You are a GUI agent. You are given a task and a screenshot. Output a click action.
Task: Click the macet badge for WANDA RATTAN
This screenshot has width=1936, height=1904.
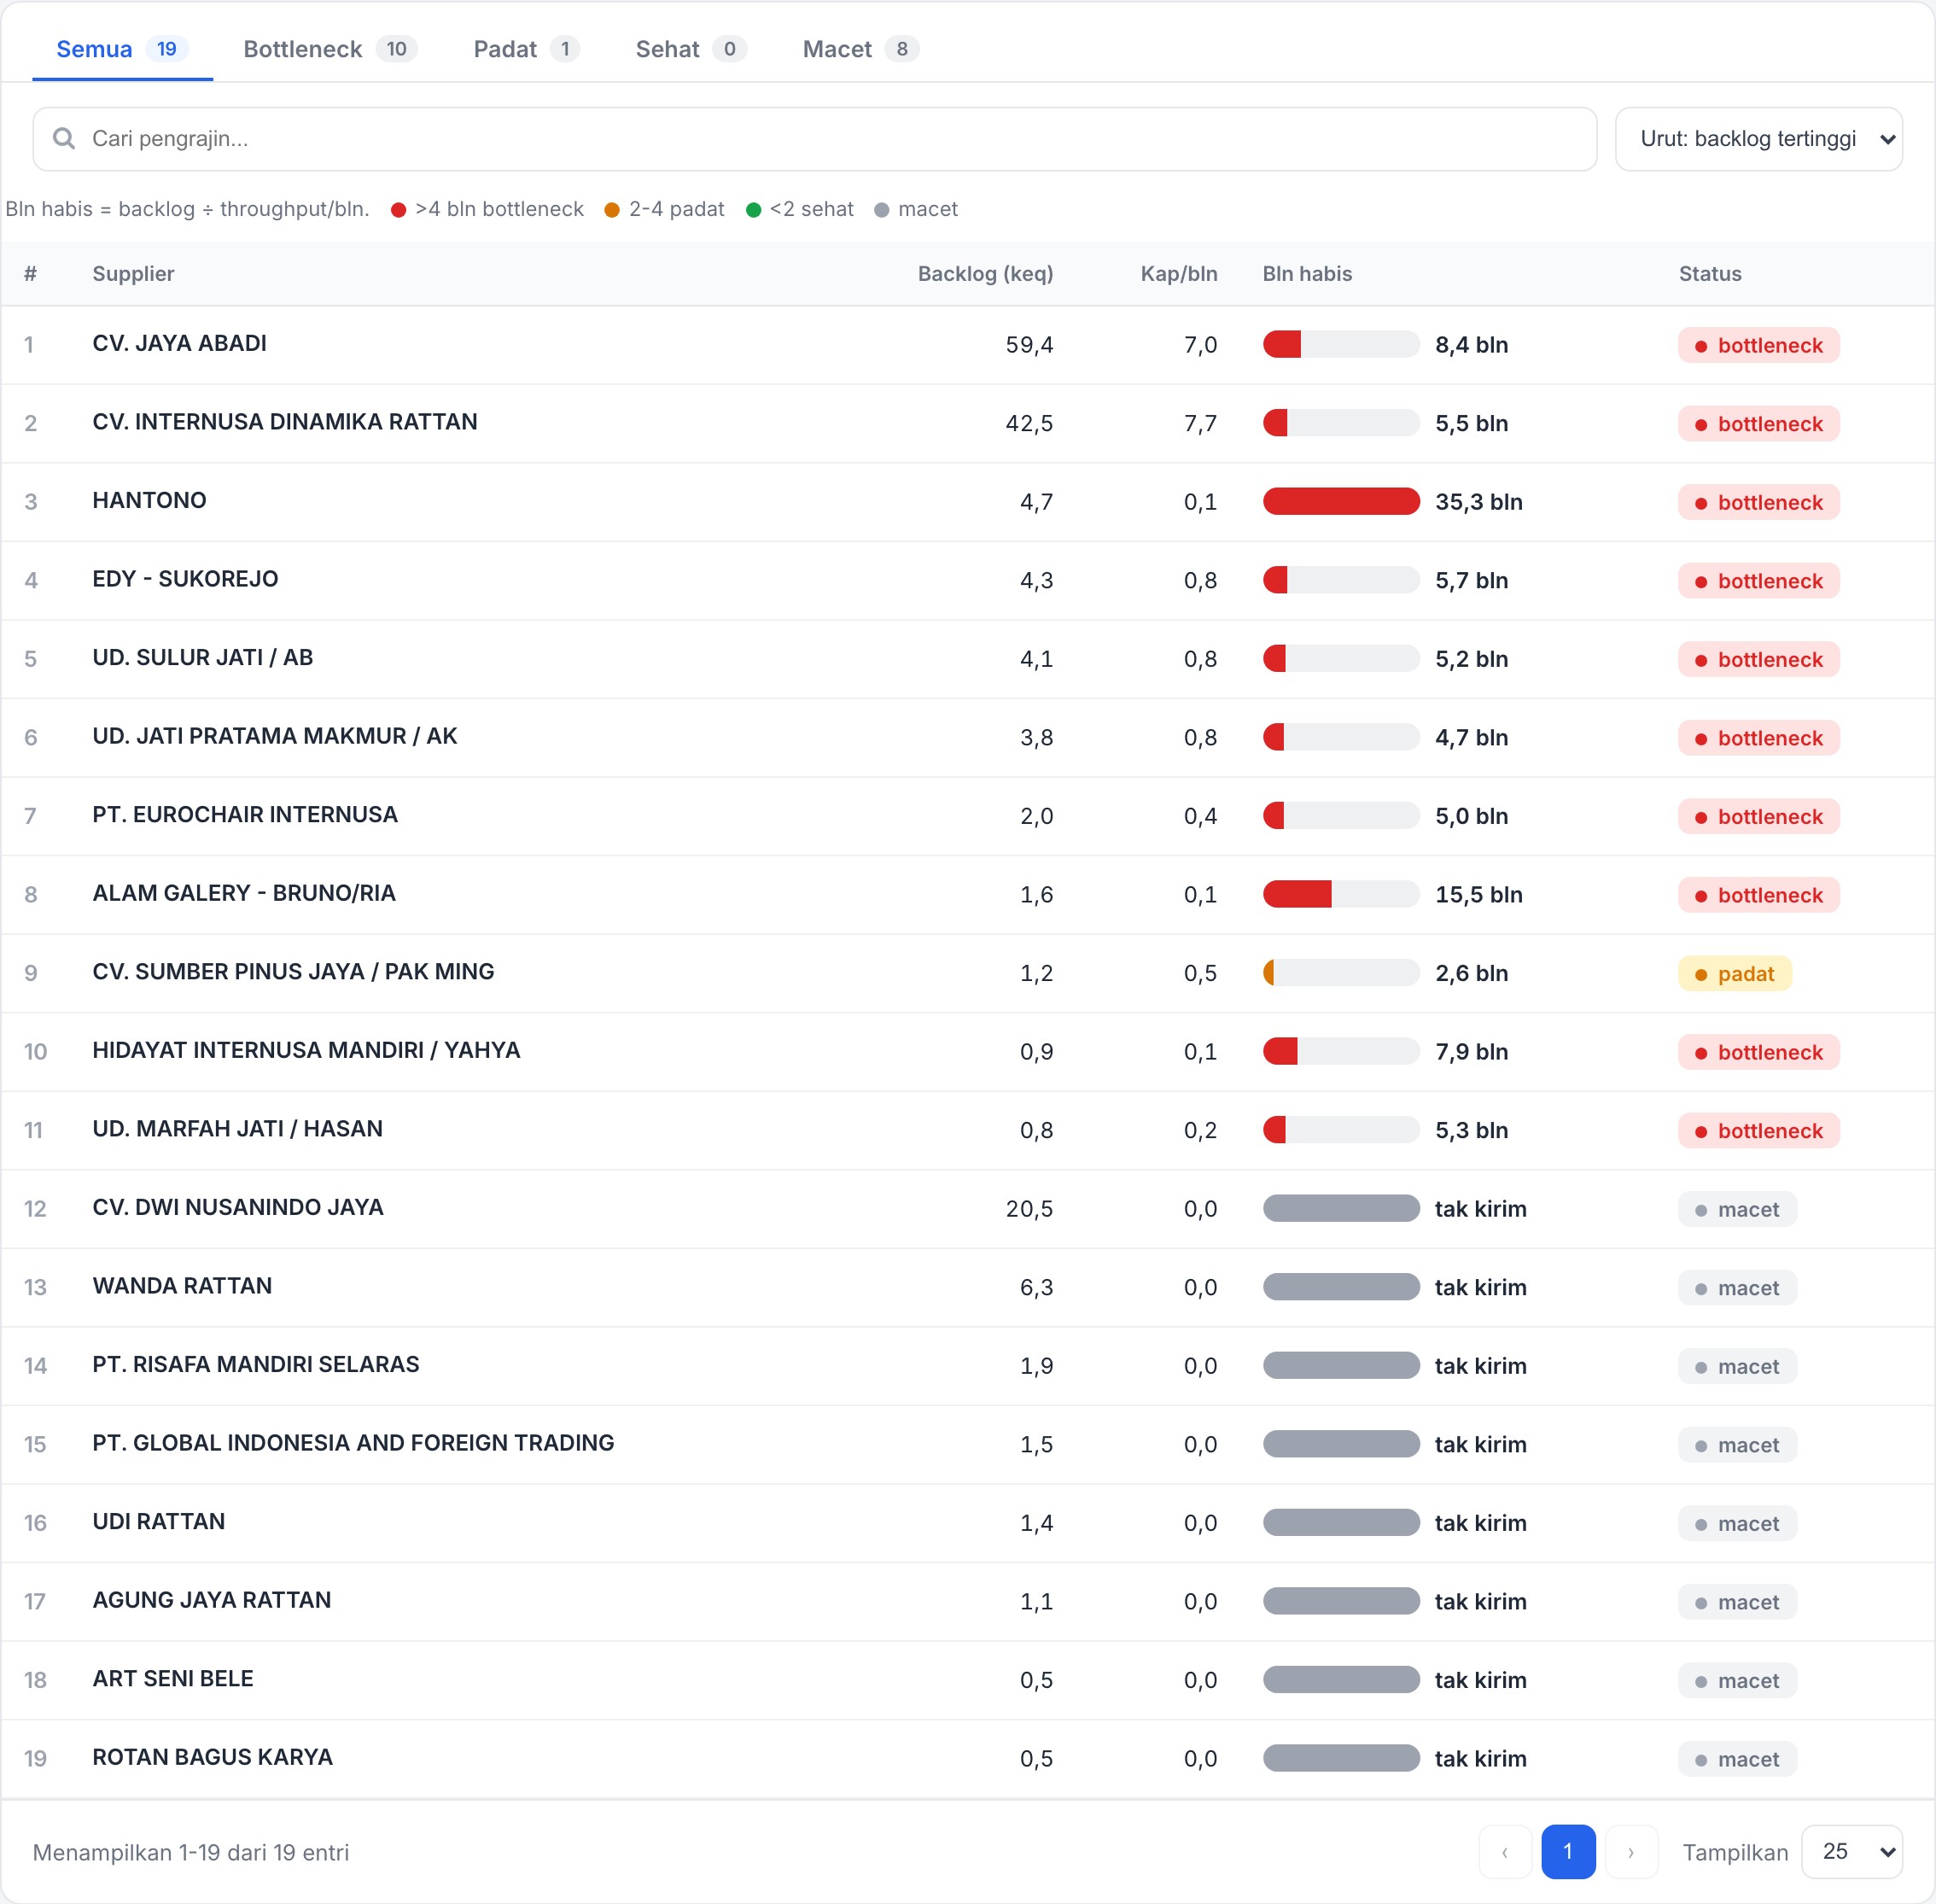[x=1737, y=1287]
